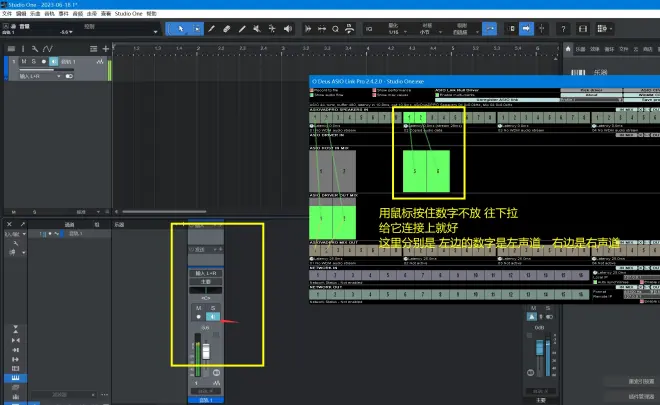This screenshot has height=405, width=660.
Task: Open the mixer input/output dropdown
Action: (15, 234)
